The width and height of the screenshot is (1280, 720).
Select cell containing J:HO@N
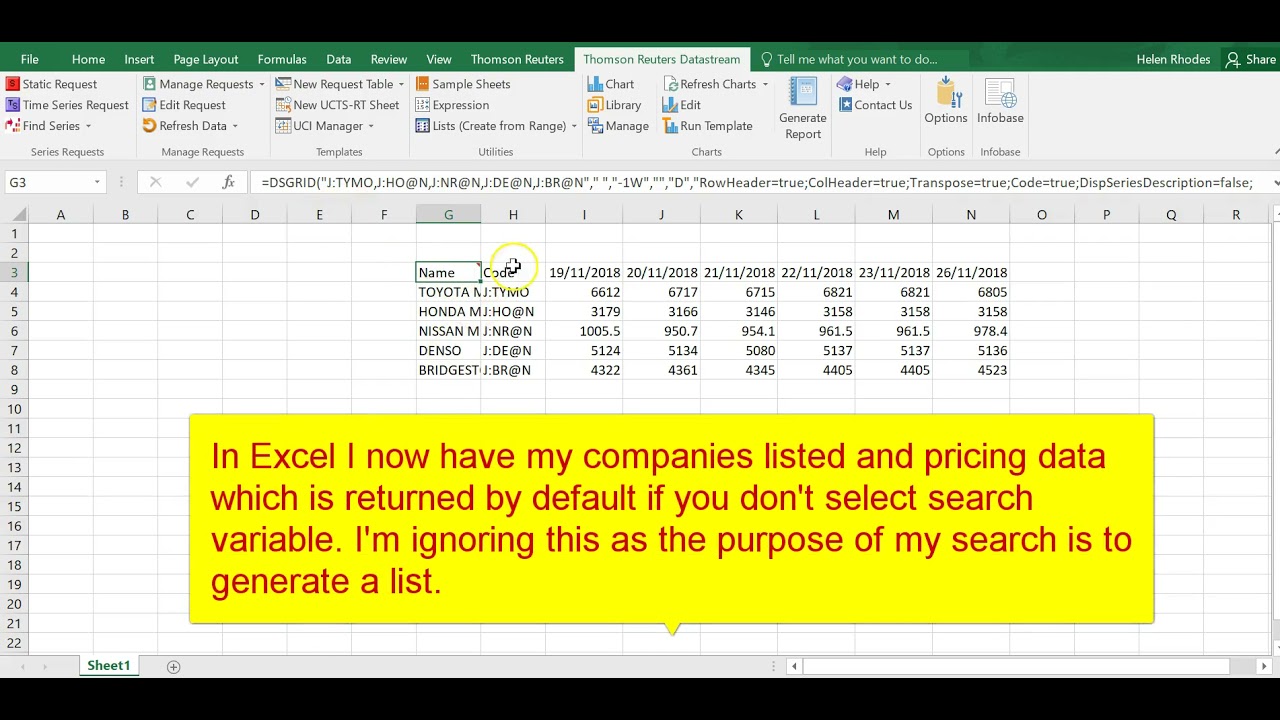513,311
